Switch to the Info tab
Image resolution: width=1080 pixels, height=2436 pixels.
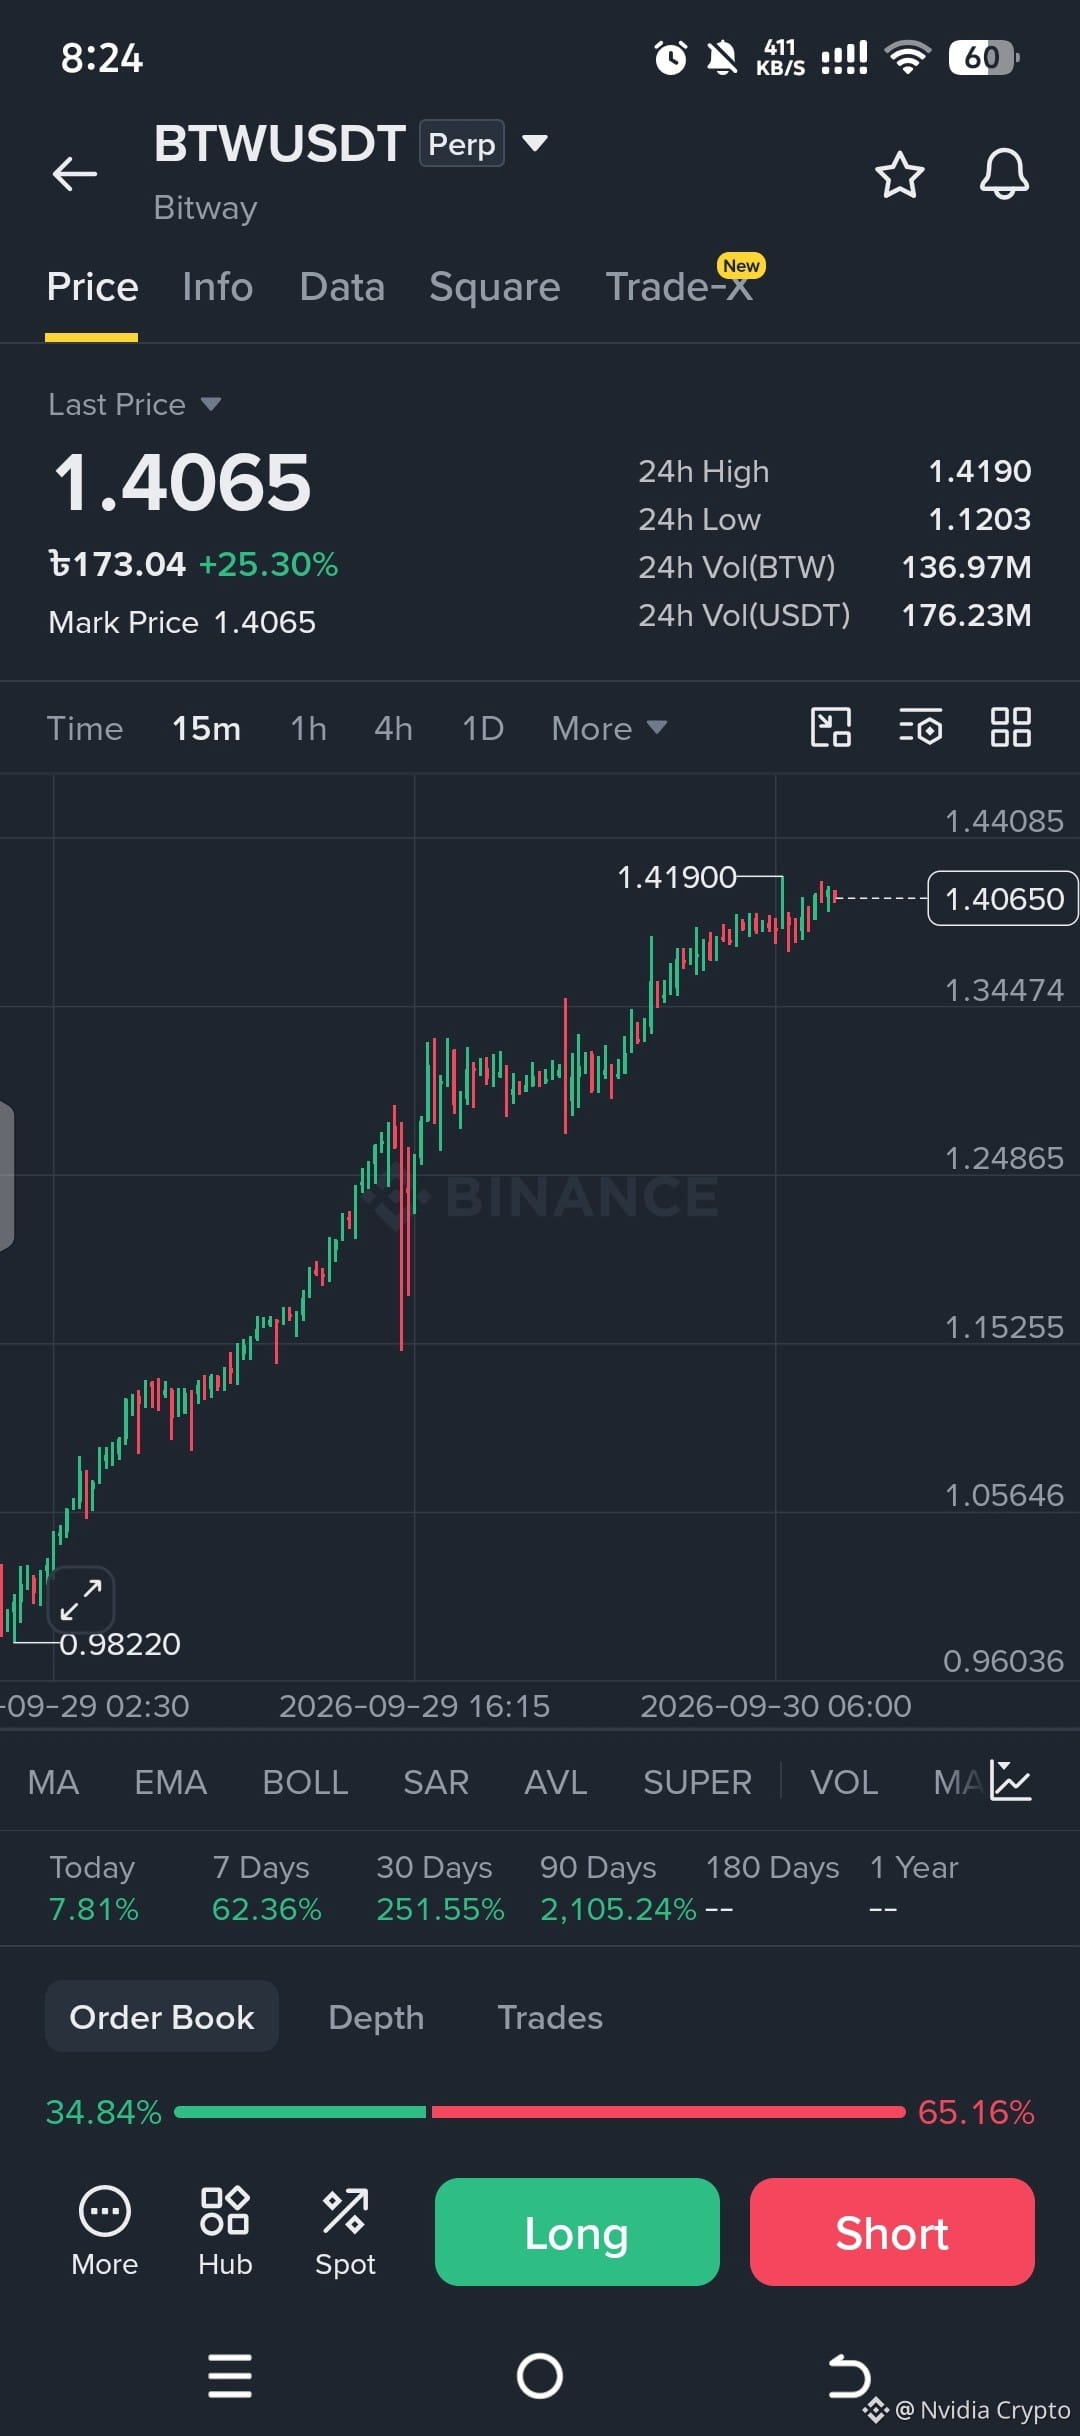[217, 287]
